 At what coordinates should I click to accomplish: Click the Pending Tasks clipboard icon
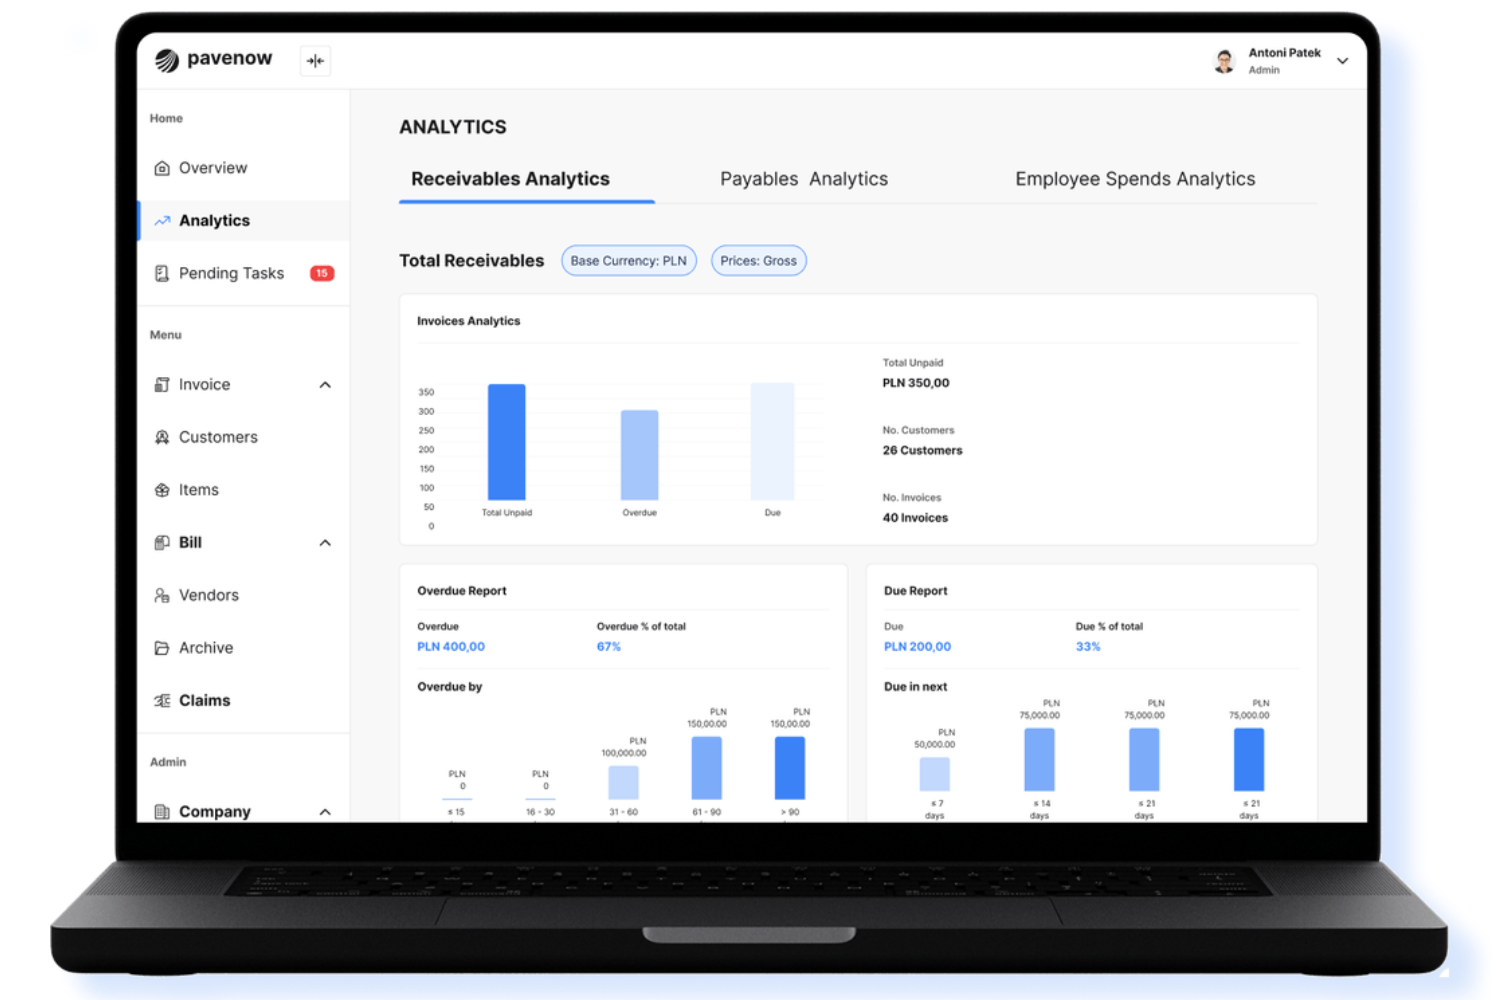tap(162, 273)
